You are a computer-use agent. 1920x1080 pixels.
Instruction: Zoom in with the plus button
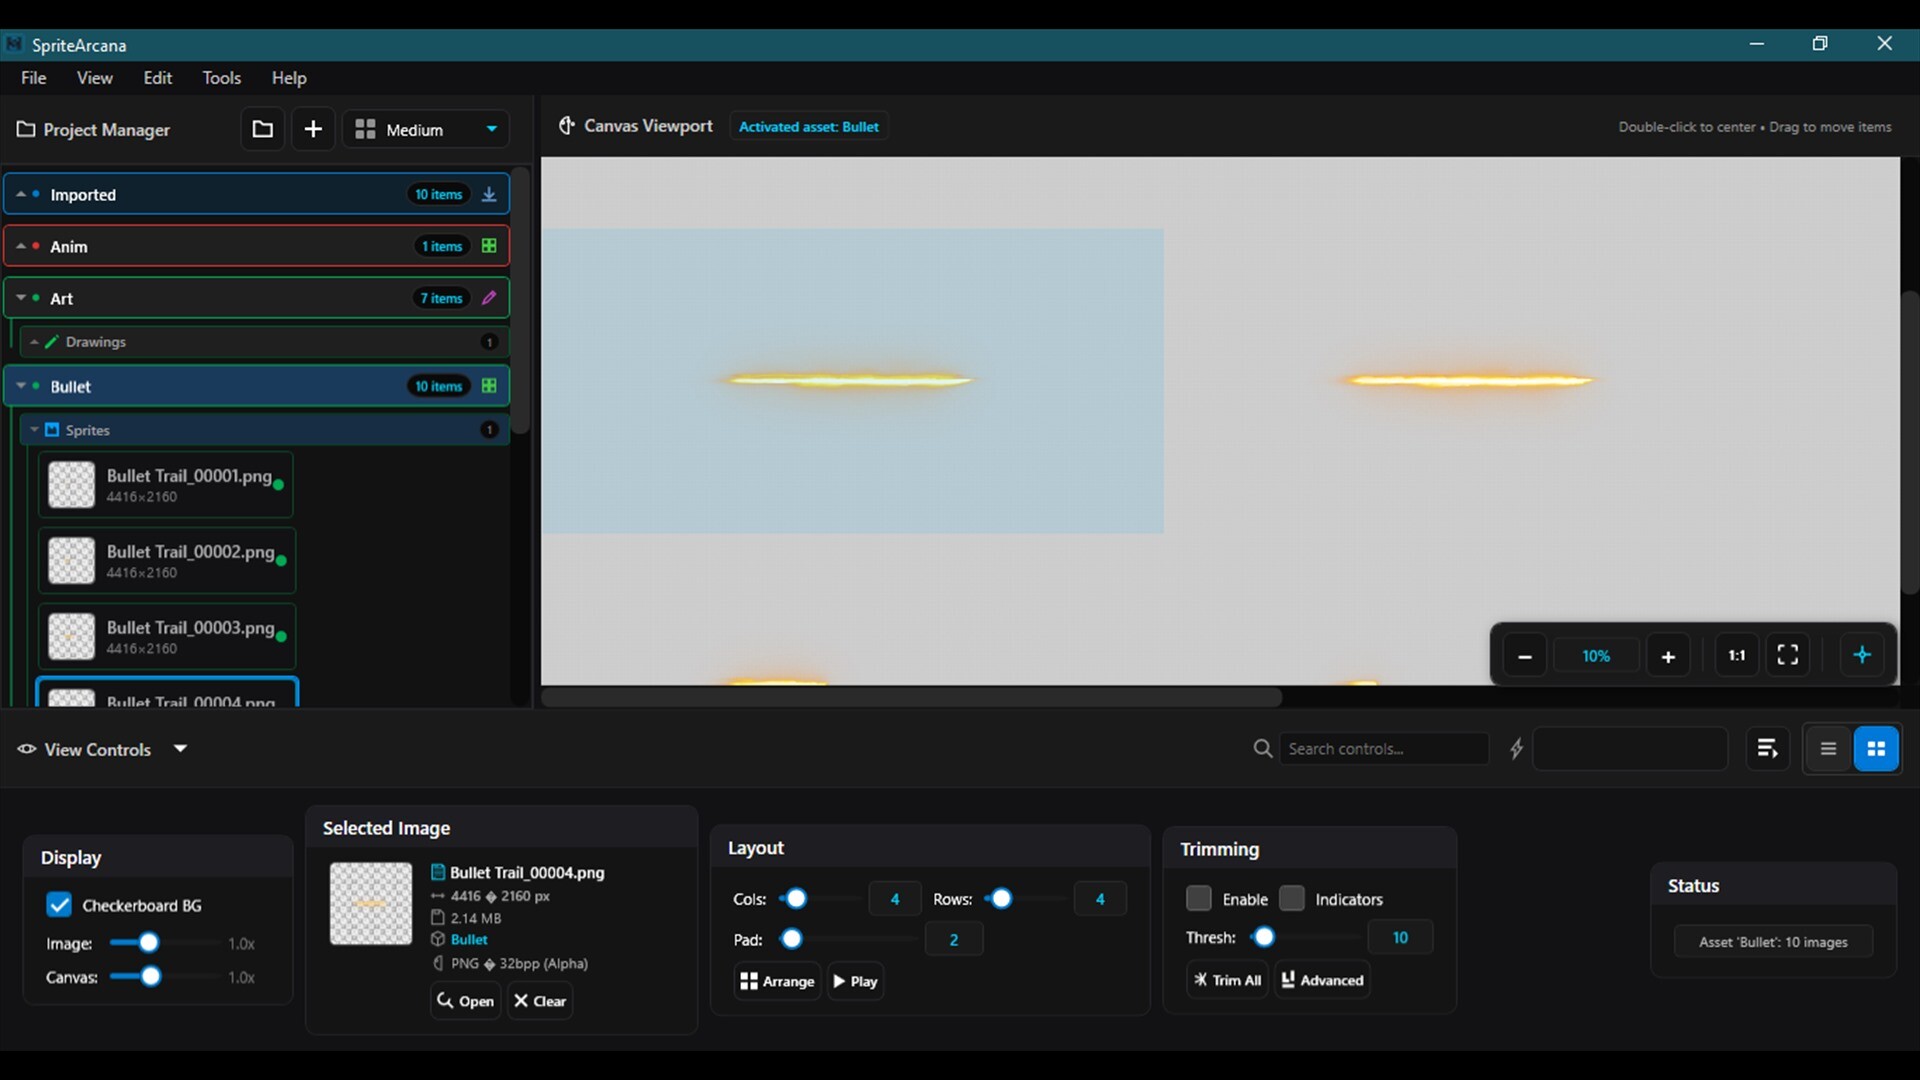(x=1668, y=656)
